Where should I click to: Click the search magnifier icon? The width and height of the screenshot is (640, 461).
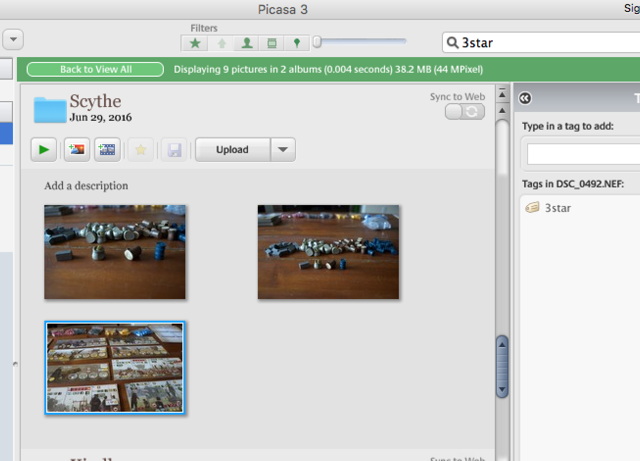[x=452, y=42]
